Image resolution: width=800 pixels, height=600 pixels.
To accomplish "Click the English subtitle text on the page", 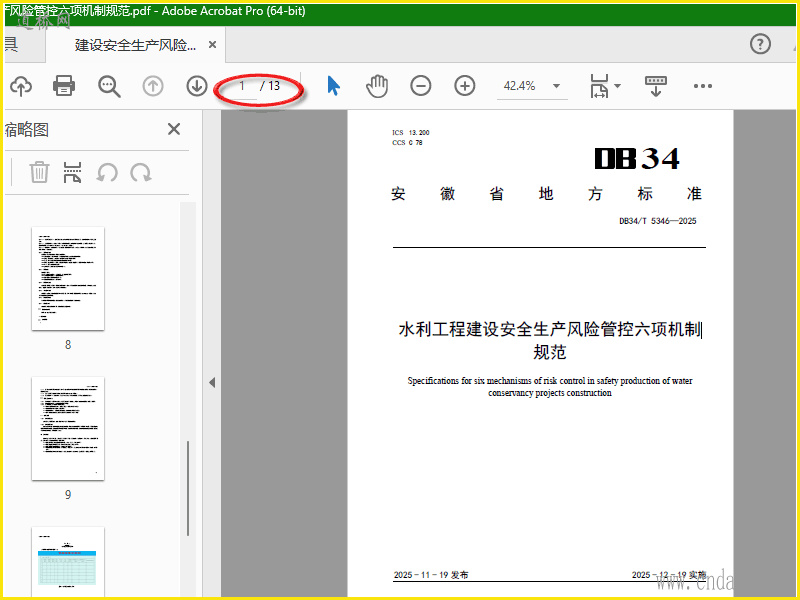I will (550, 387).
